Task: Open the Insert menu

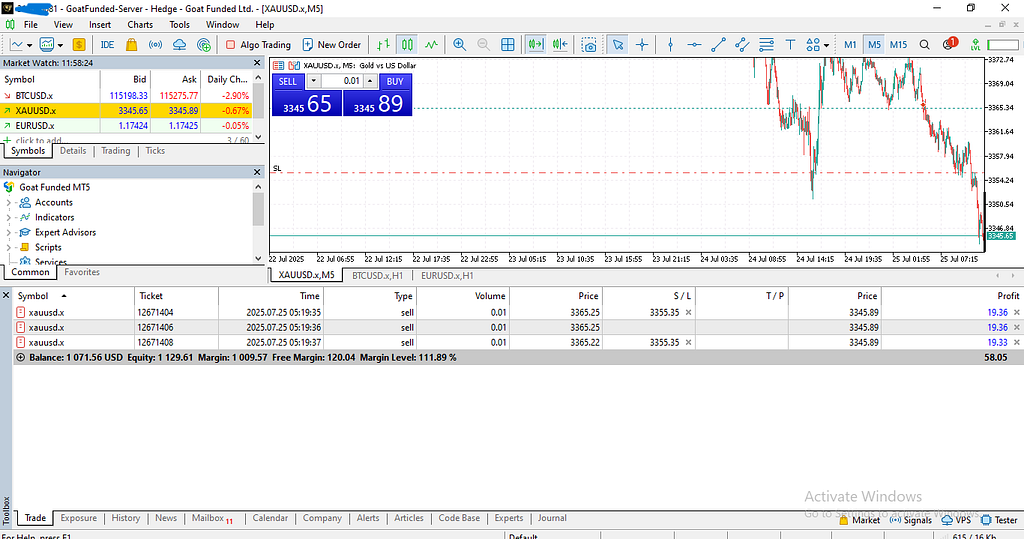Action: click(100, 24)
